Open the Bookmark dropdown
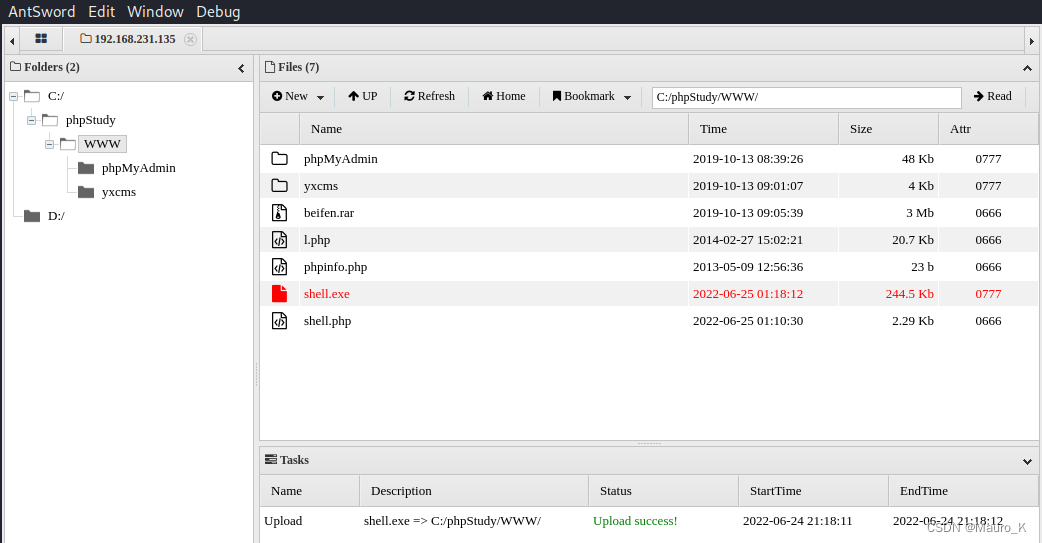The height and width of the screenshot is (543, 1042). (591, 96)
